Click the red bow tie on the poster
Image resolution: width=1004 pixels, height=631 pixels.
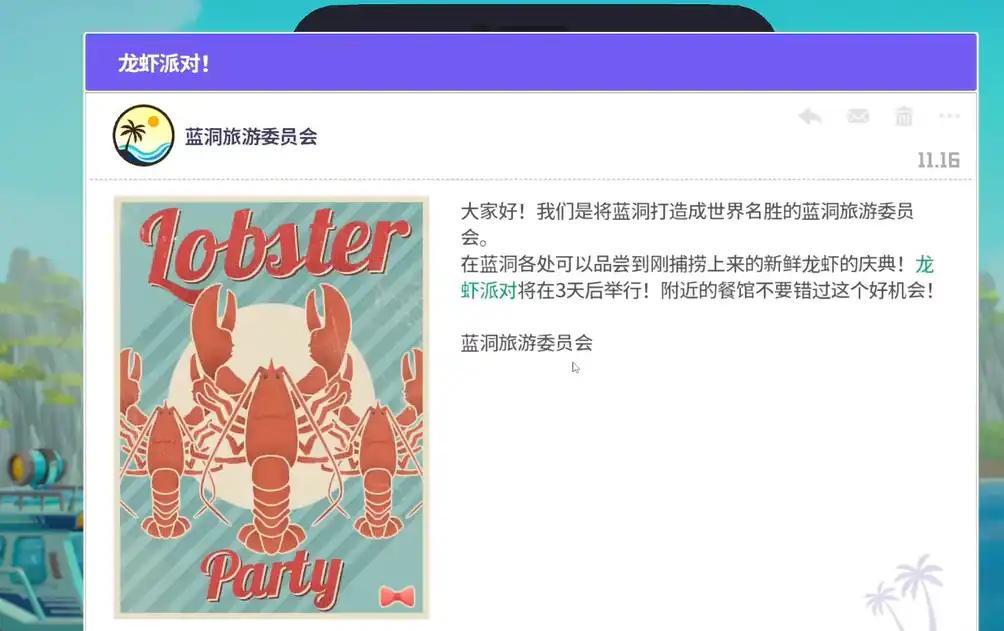[397, 597]
